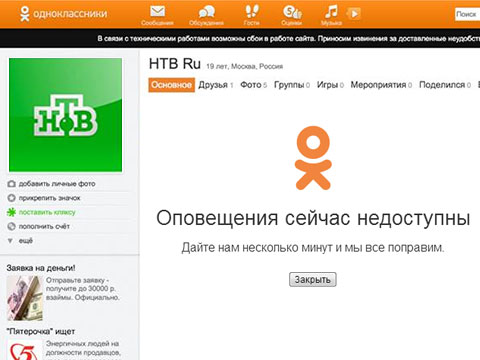
Task: Open the video play icon in header
Action: 354,14
